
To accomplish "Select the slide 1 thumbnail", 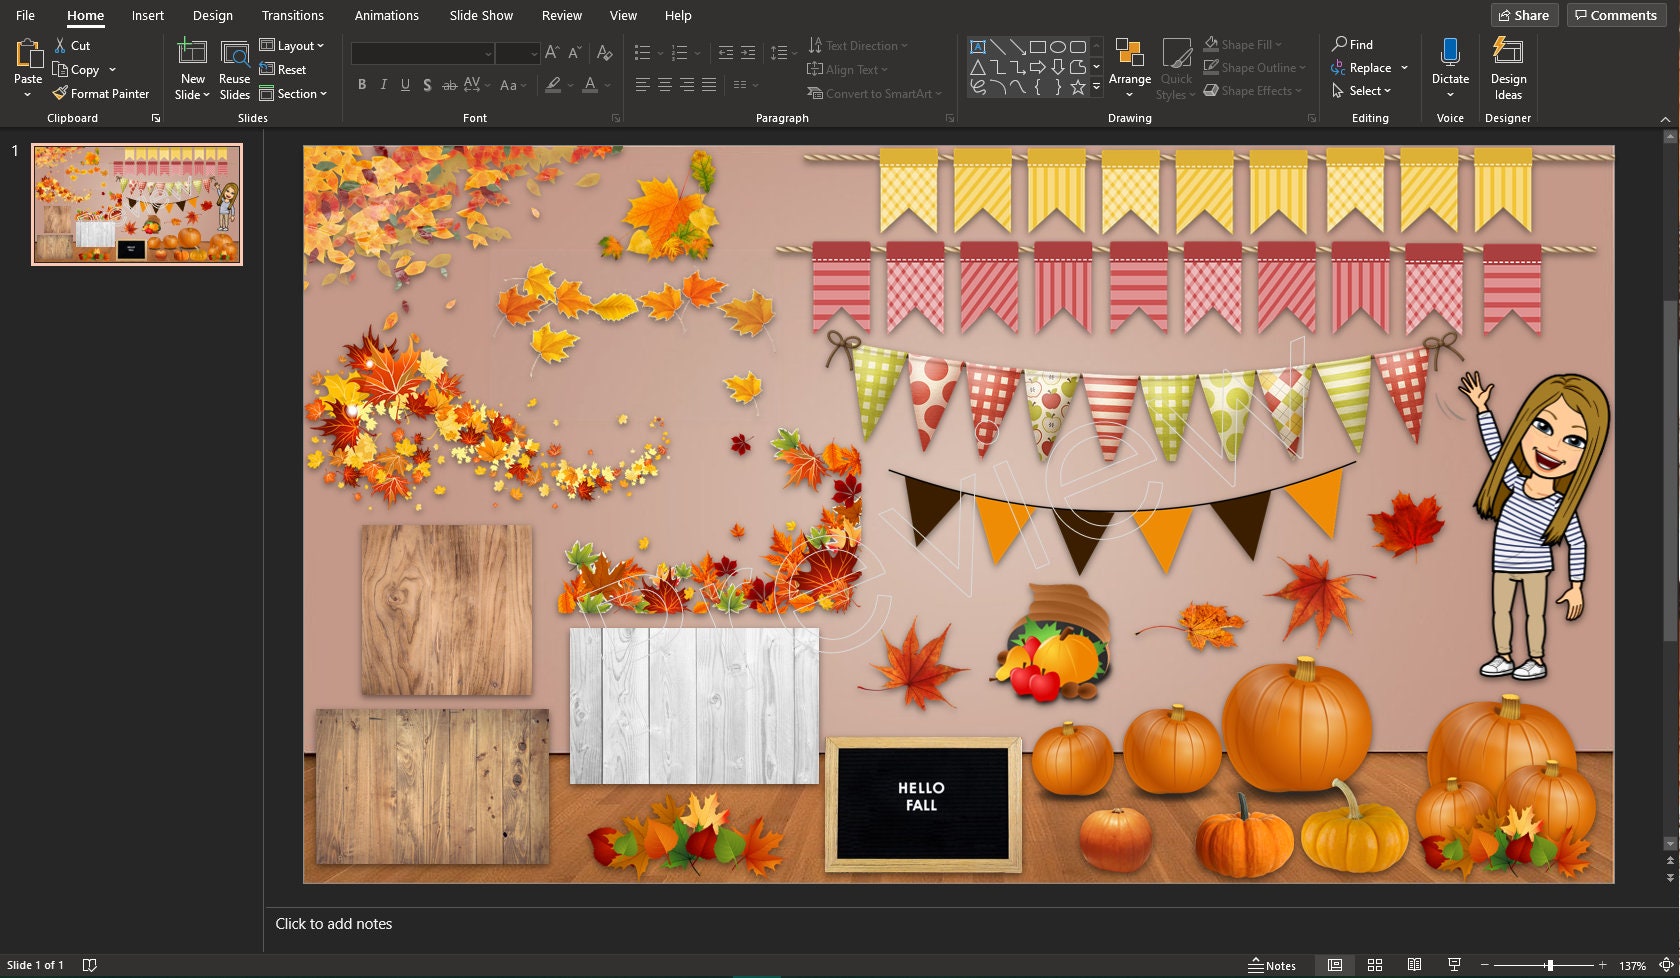I will tap(137, 204).
